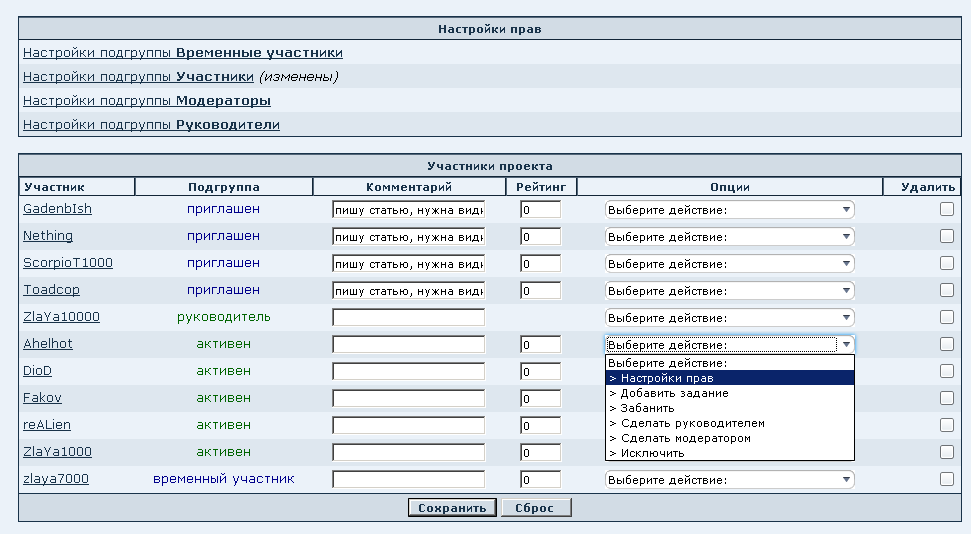Focus comment field for Nething
Viewport: 971px width, 534px height.
[409, 237]
